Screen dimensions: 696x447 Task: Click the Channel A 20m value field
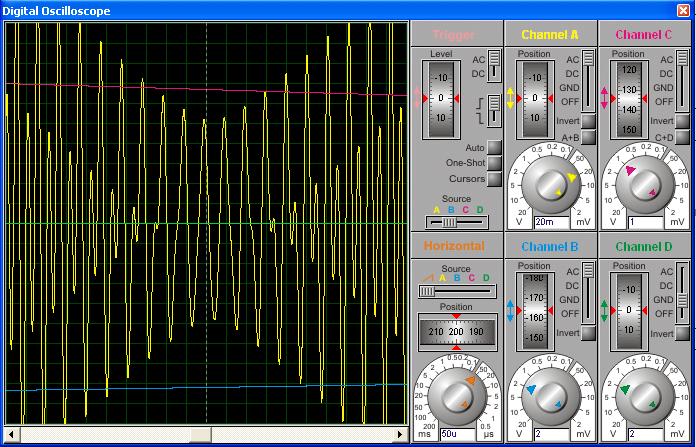pos(552,222)
